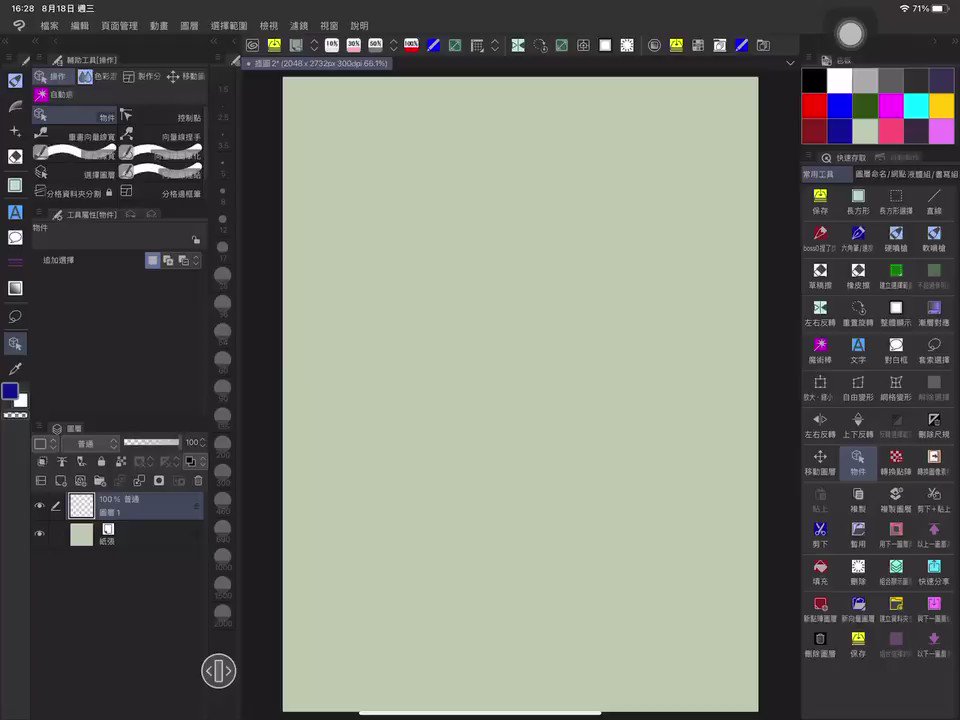Viewport: 960px width, 720px height.
Task: Click 硬噴槍 hard airbrush in quick access
Action: (x=896, y=239)
